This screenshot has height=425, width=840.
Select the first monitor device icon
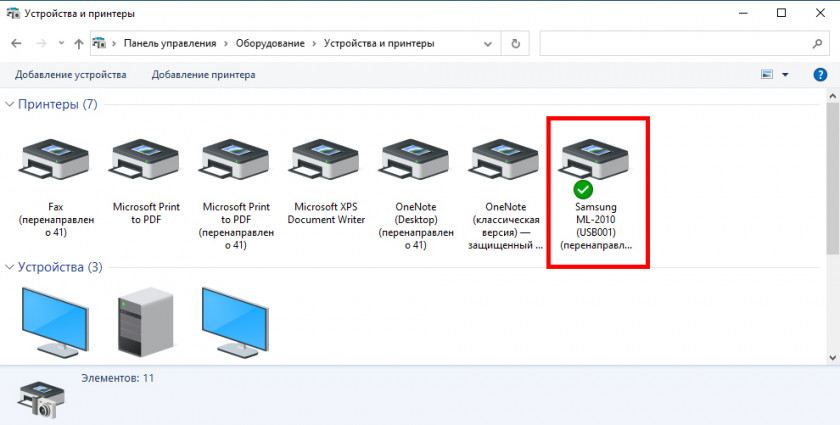coord(55,320)
